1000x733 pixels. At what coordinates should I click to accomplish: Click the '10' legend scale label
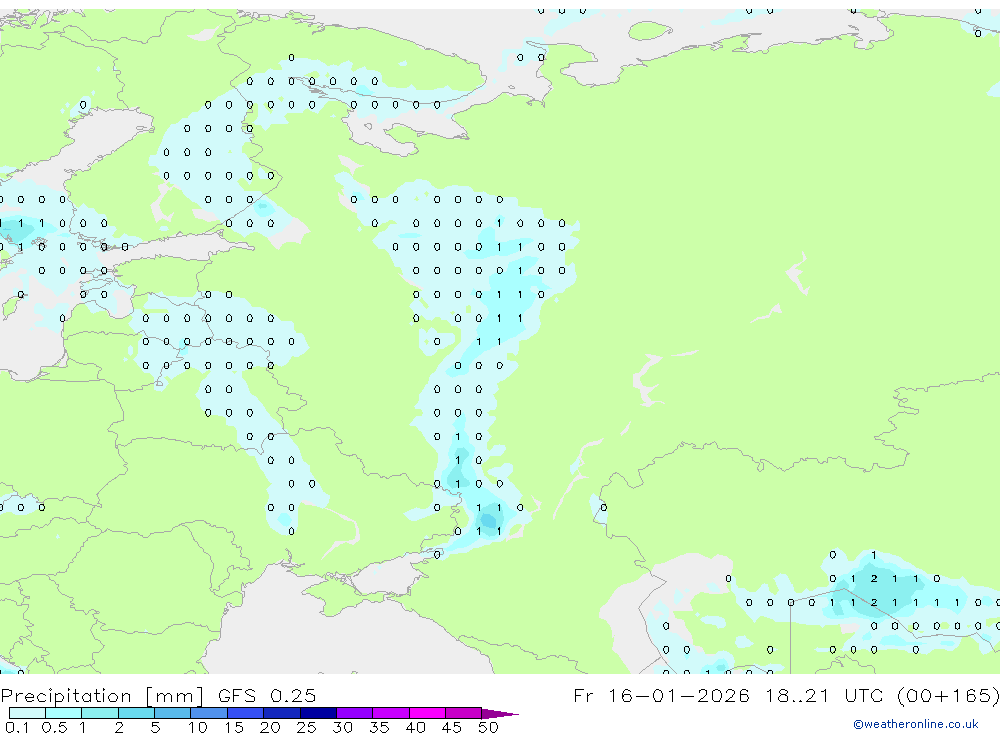(198, 727)
